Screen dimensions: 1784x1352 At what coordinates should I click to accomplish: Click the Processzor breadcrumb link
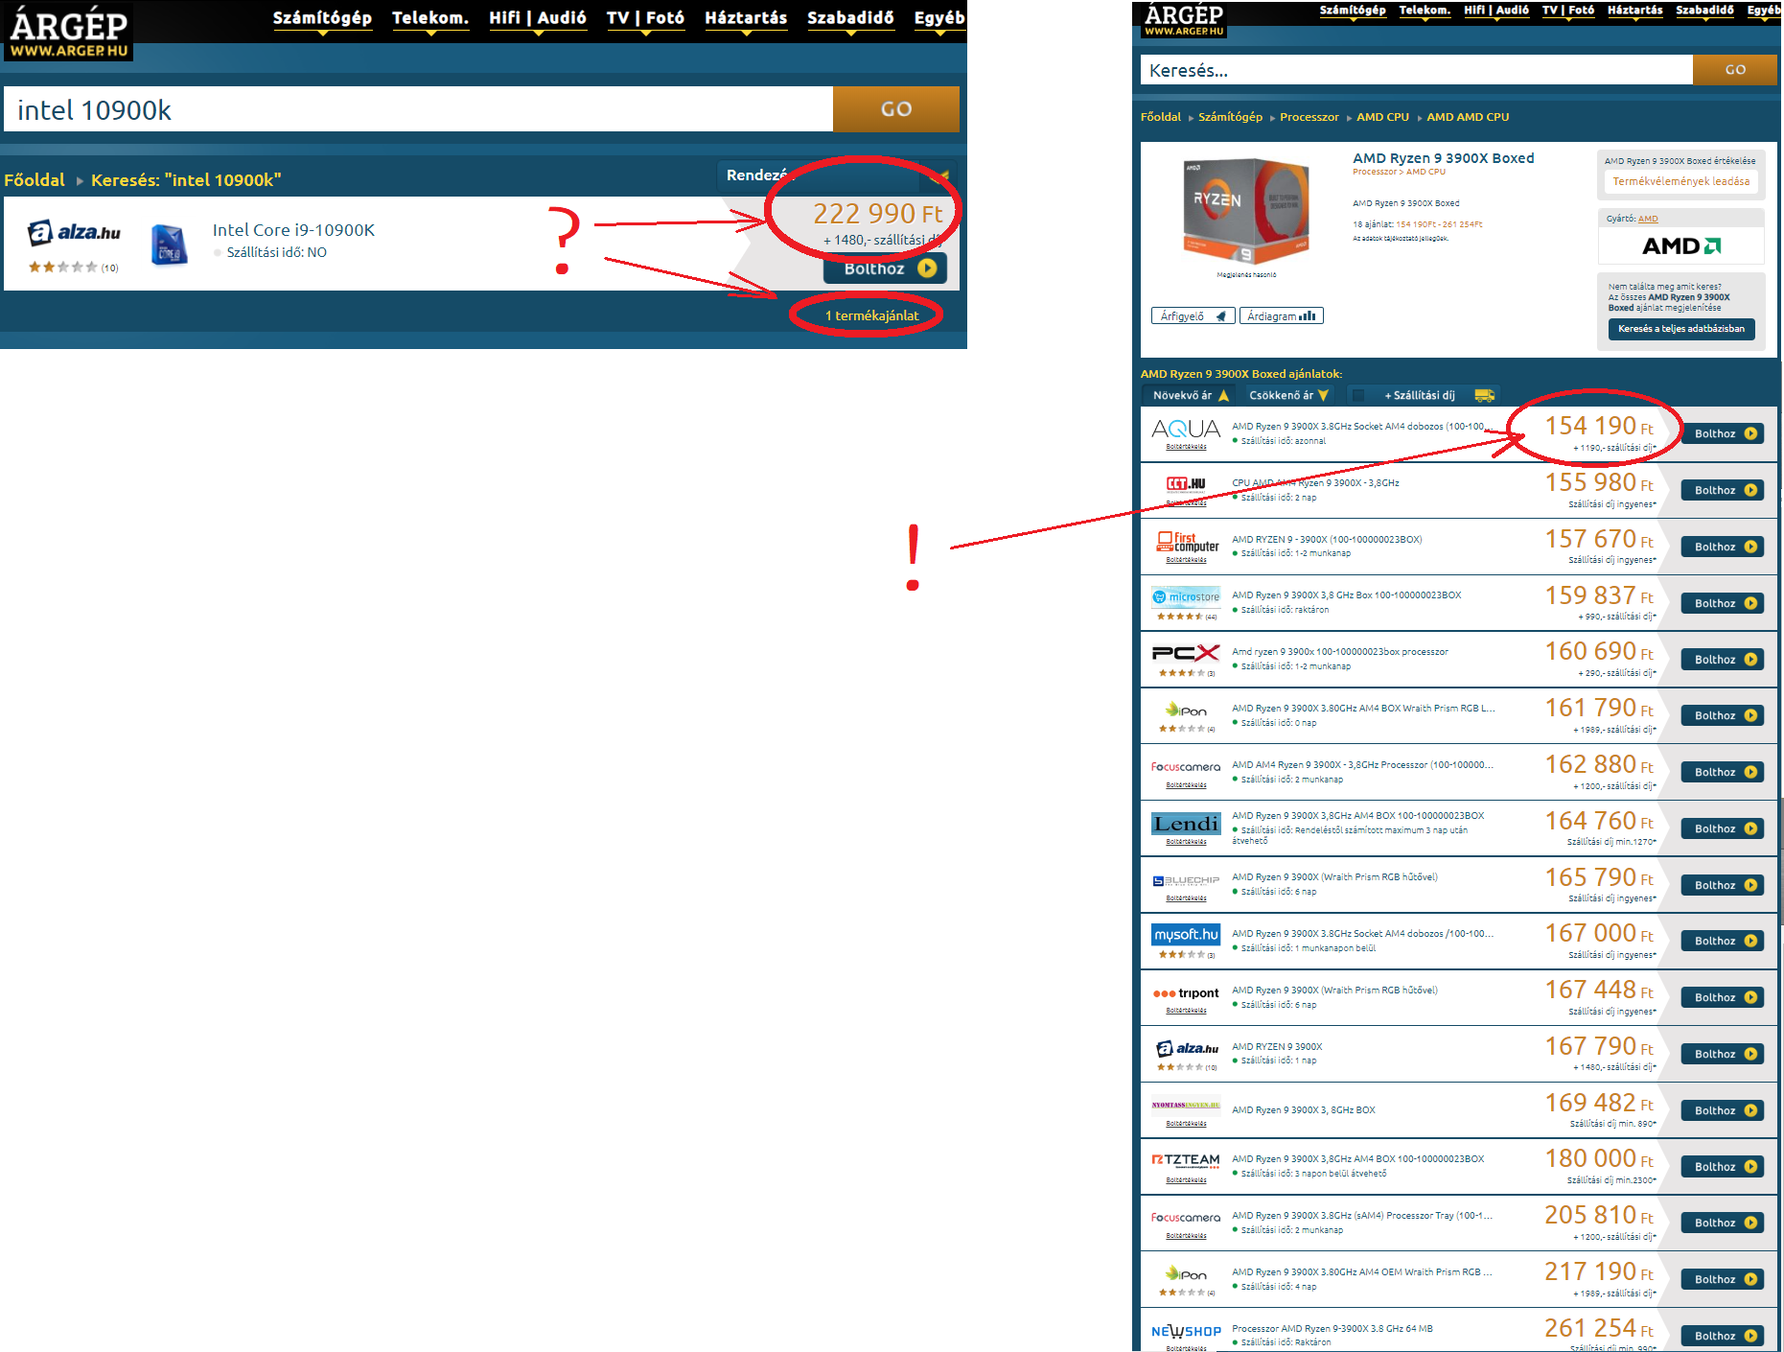[x=1309, y=117]
